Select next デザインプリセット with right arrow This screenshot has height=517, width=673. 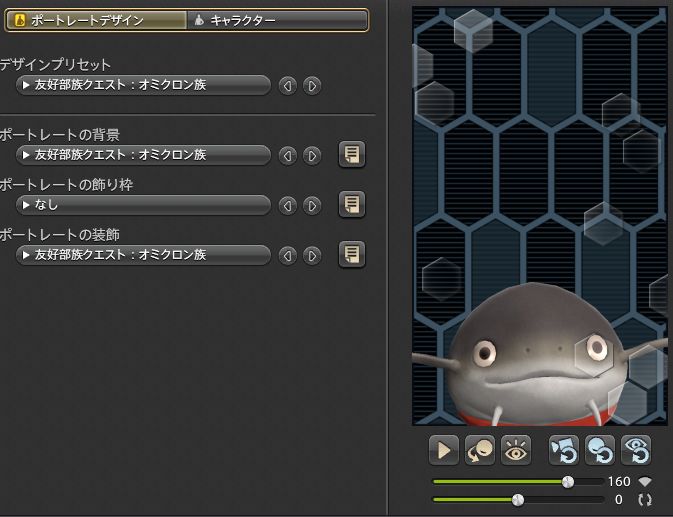[x=312, y=86]
